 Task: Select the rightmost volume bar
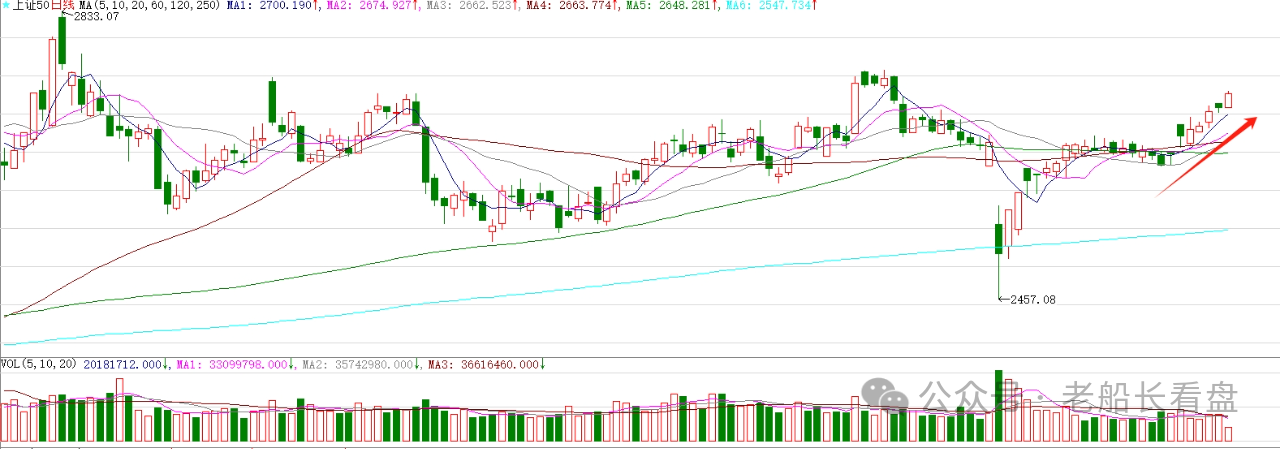[x=1228, y=435]
